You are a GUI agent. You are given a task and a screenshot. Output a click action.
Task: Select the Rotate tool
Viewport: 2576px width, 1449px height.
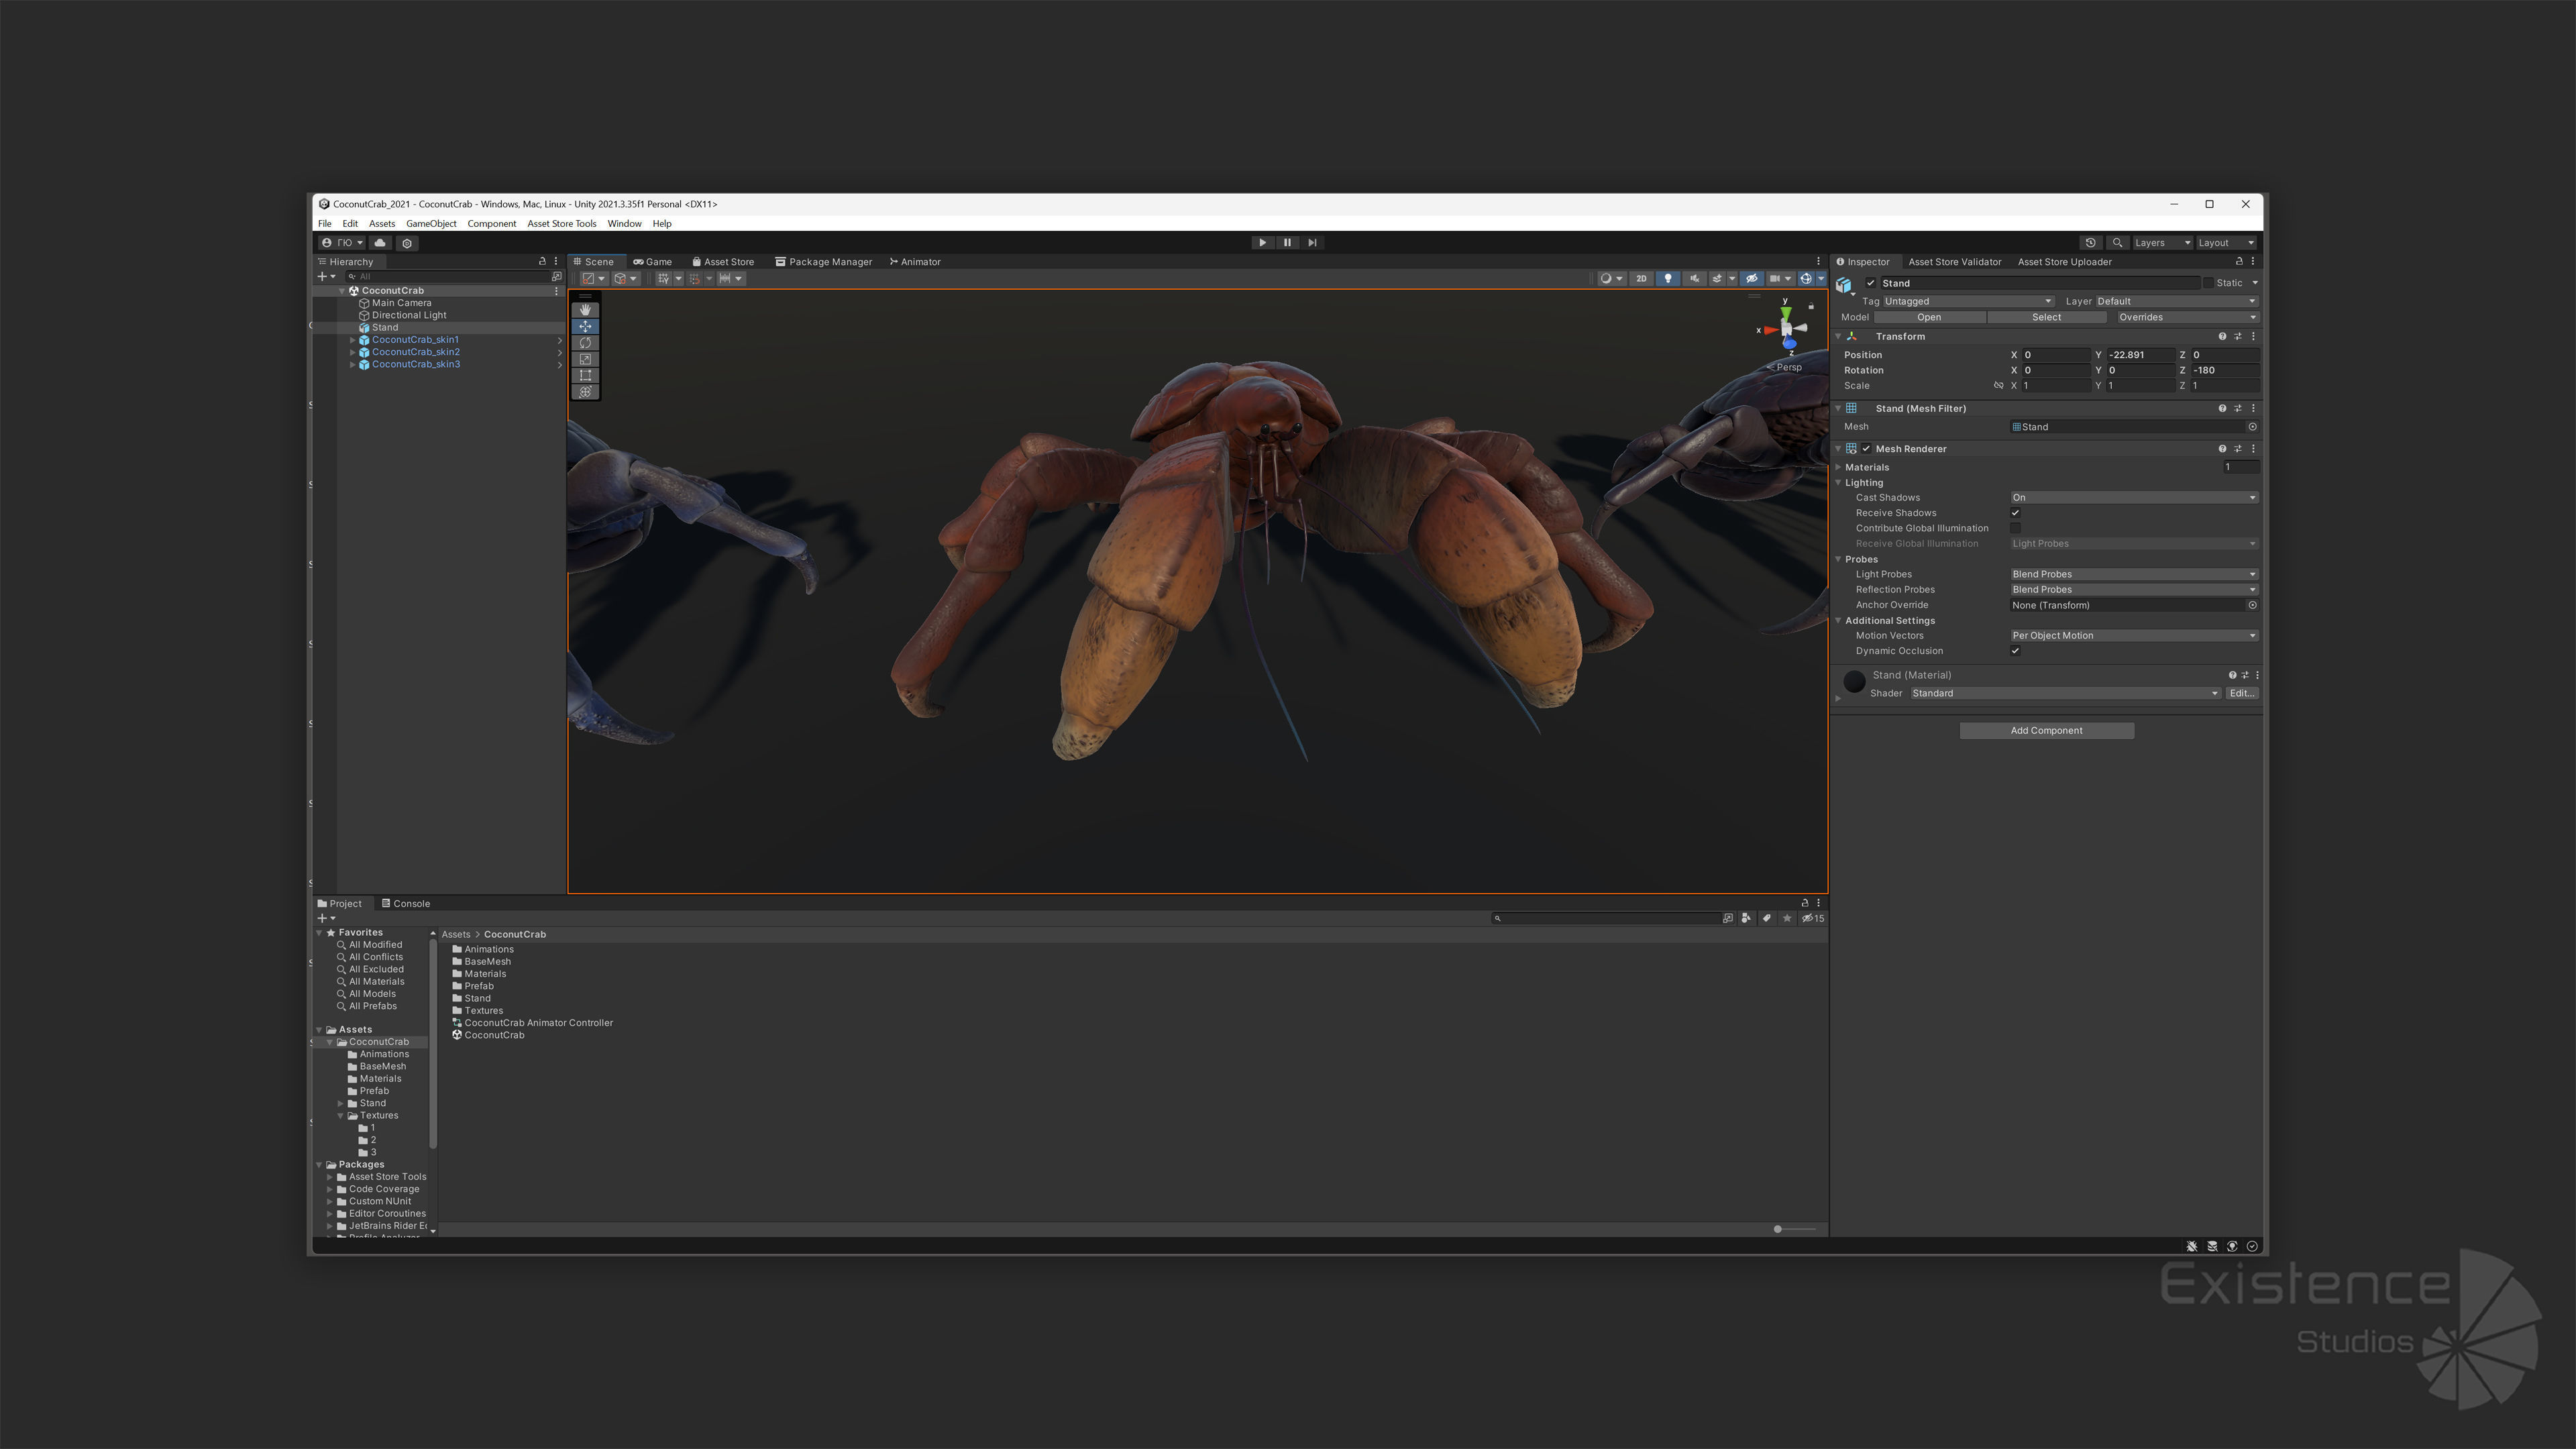tap(585, 343)
